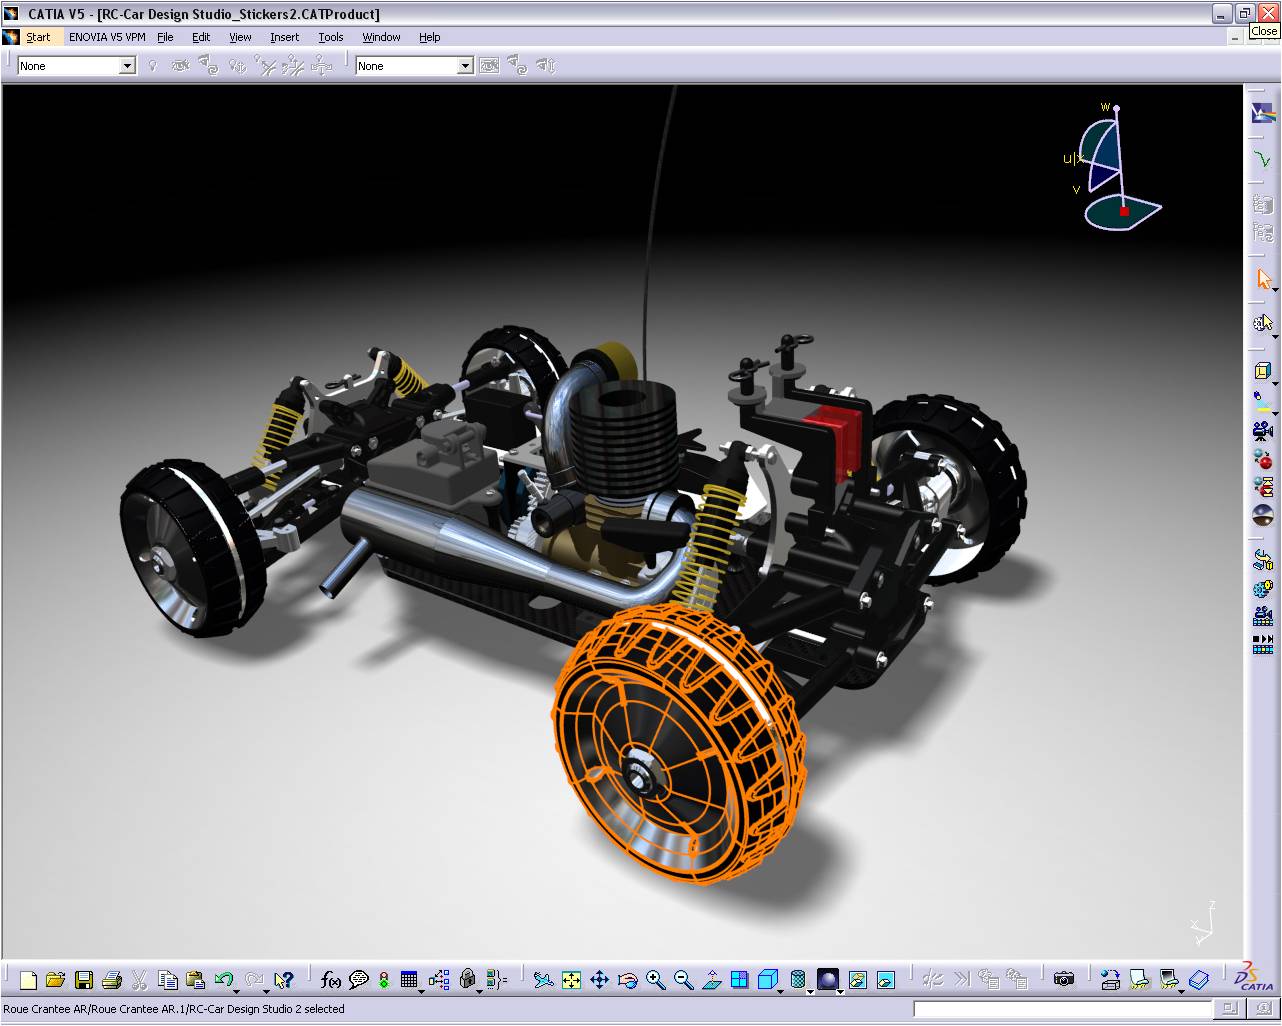Minimize the inner document window

click(1235, 37)
